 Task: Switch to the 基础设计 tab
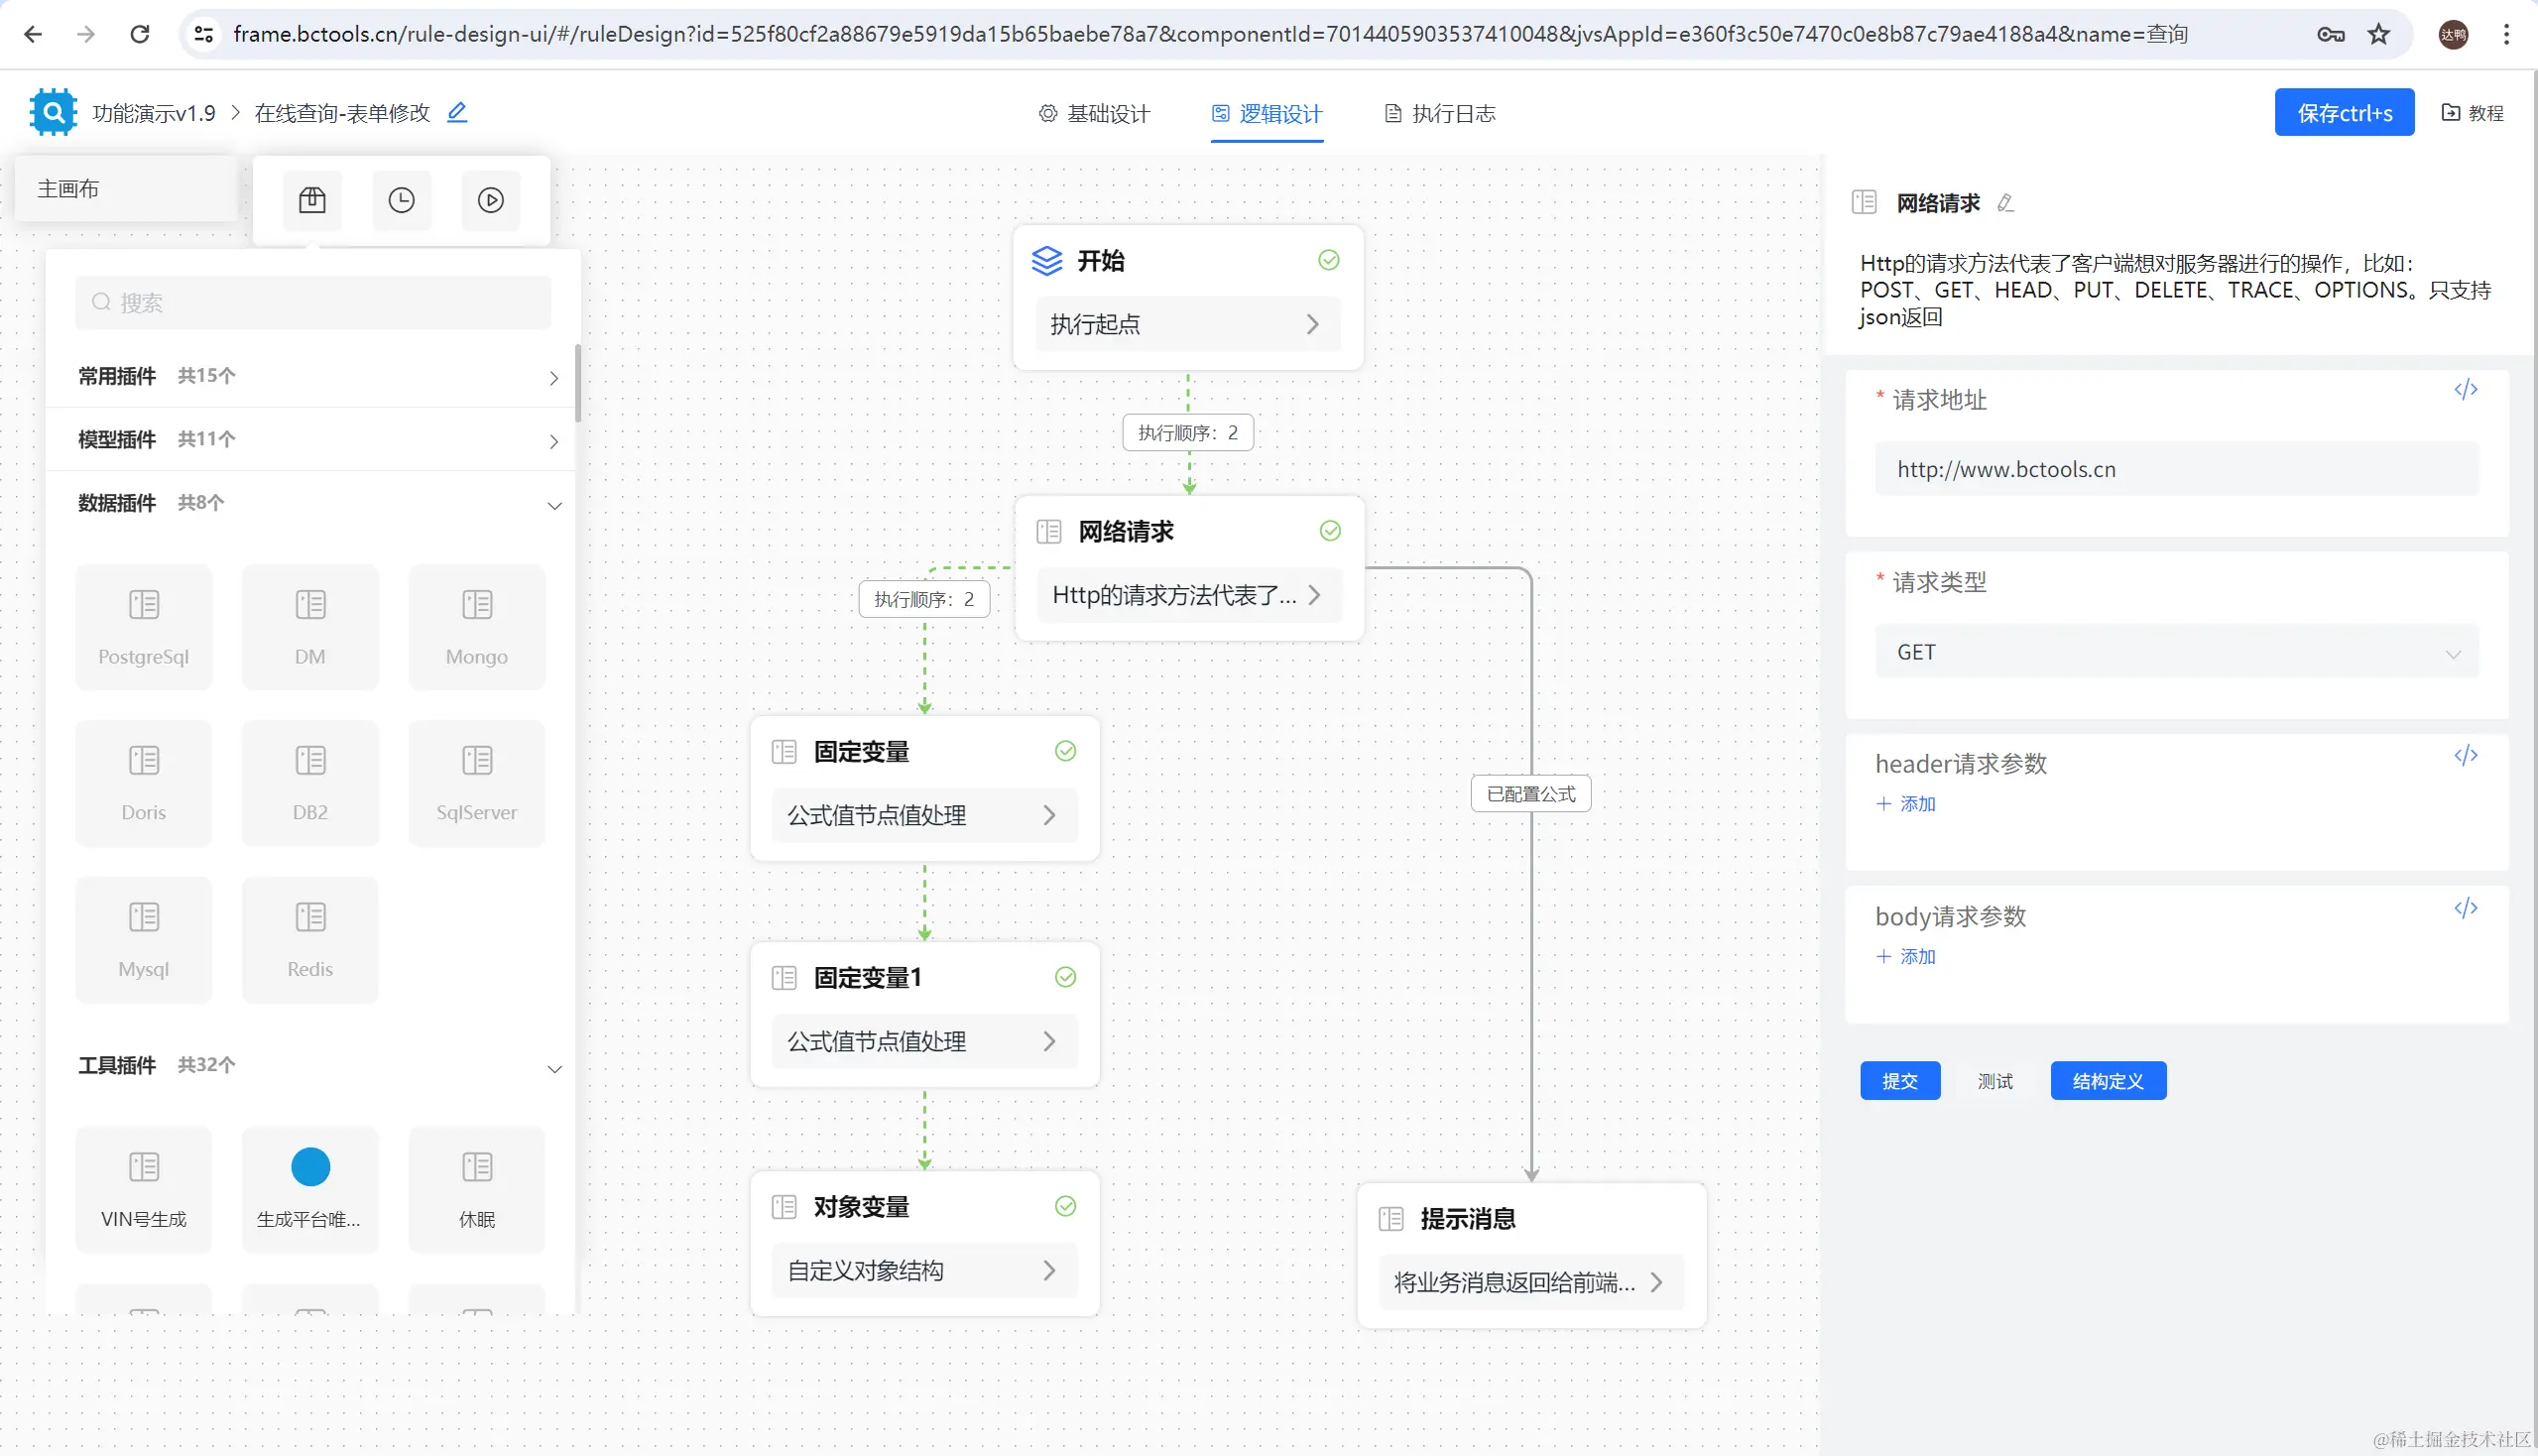[x=1095, y=113]
